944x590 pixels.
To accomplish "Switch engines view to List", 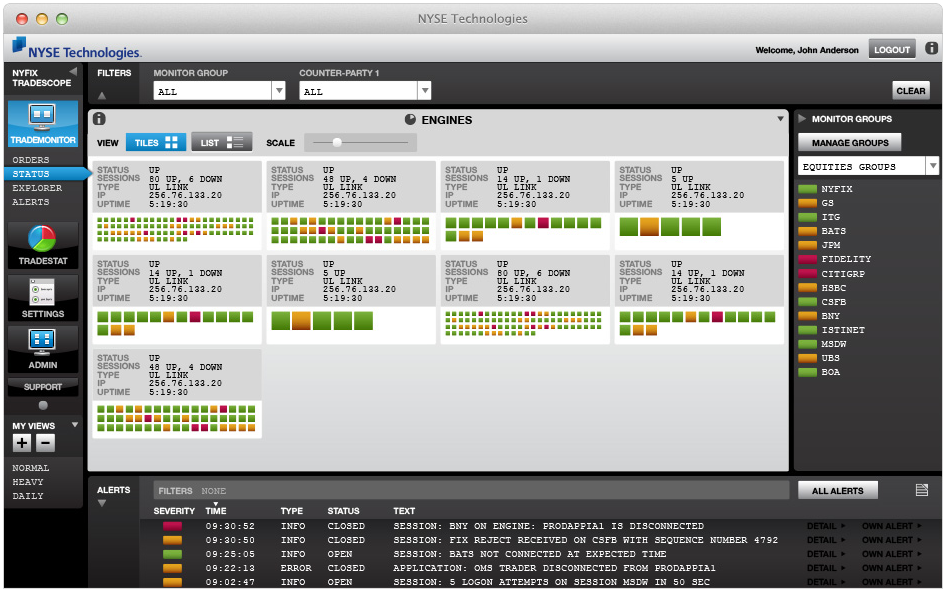I will 222,143.
